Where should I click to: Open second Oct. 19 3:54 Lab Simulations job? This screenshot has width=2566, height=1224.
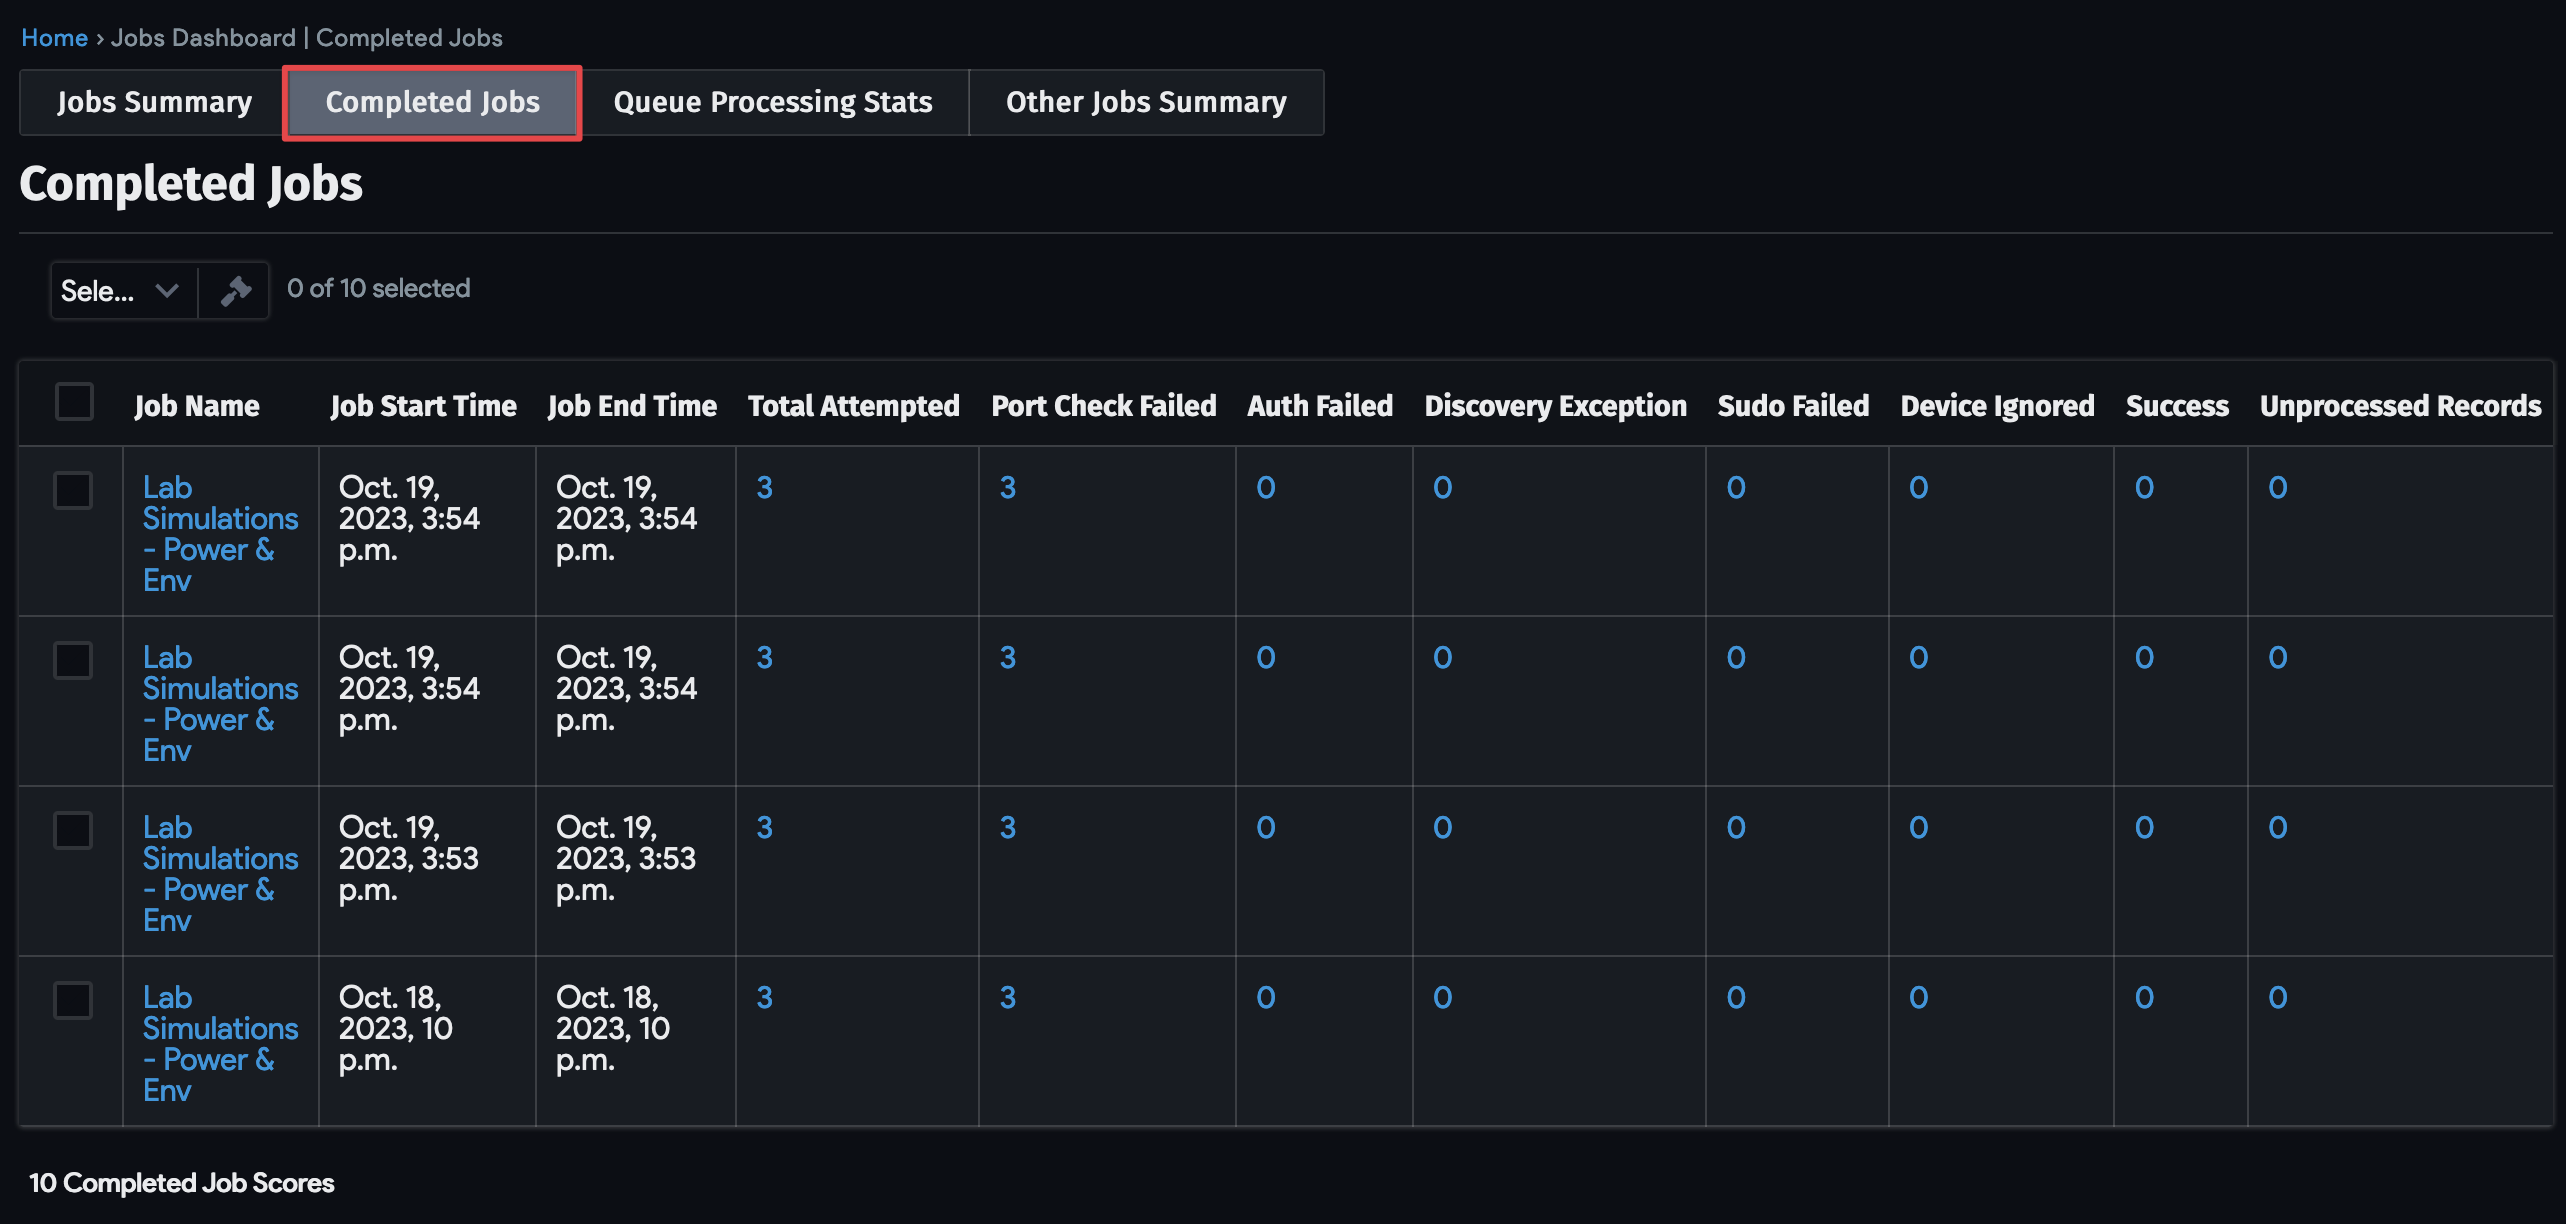[x=220, y=704]
